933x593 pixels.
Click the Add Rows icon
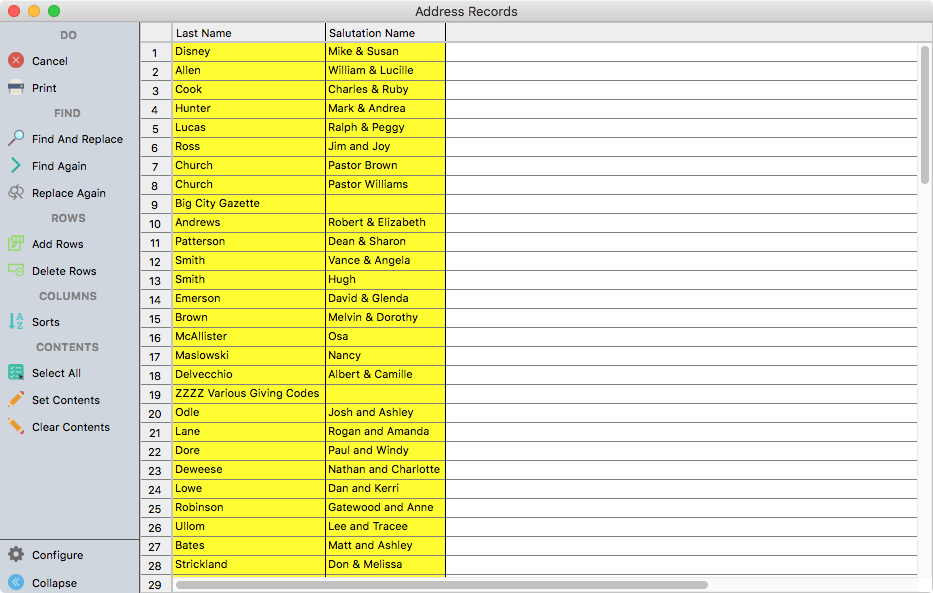[16, 244]
